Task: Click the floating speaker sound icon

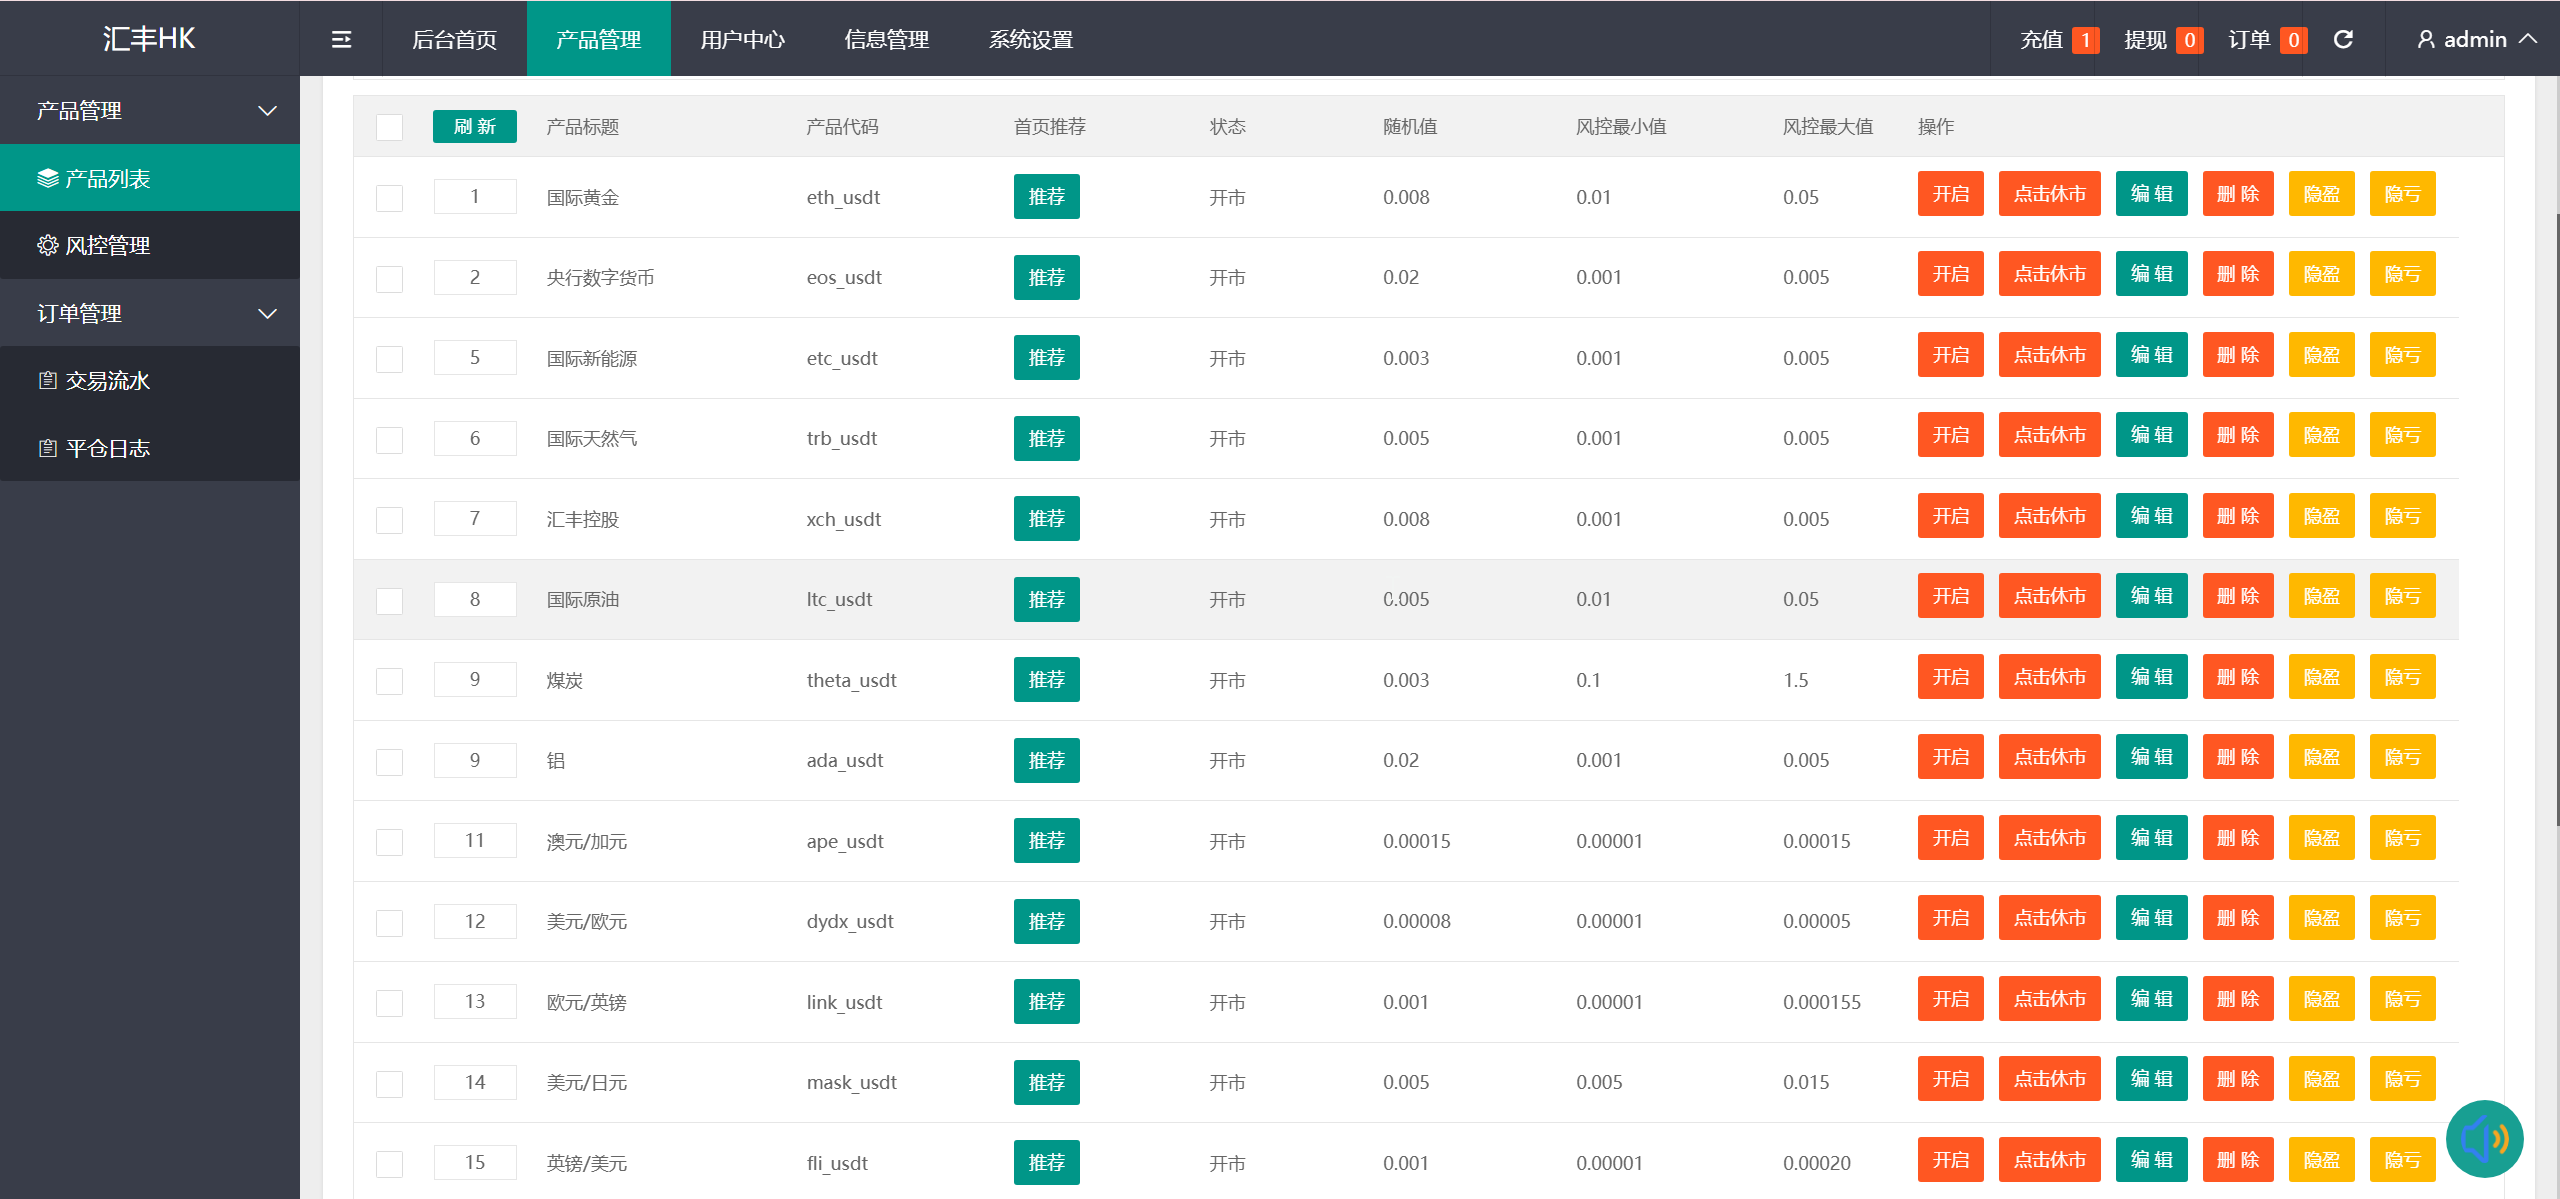Action: (x=2484, y=1138)
